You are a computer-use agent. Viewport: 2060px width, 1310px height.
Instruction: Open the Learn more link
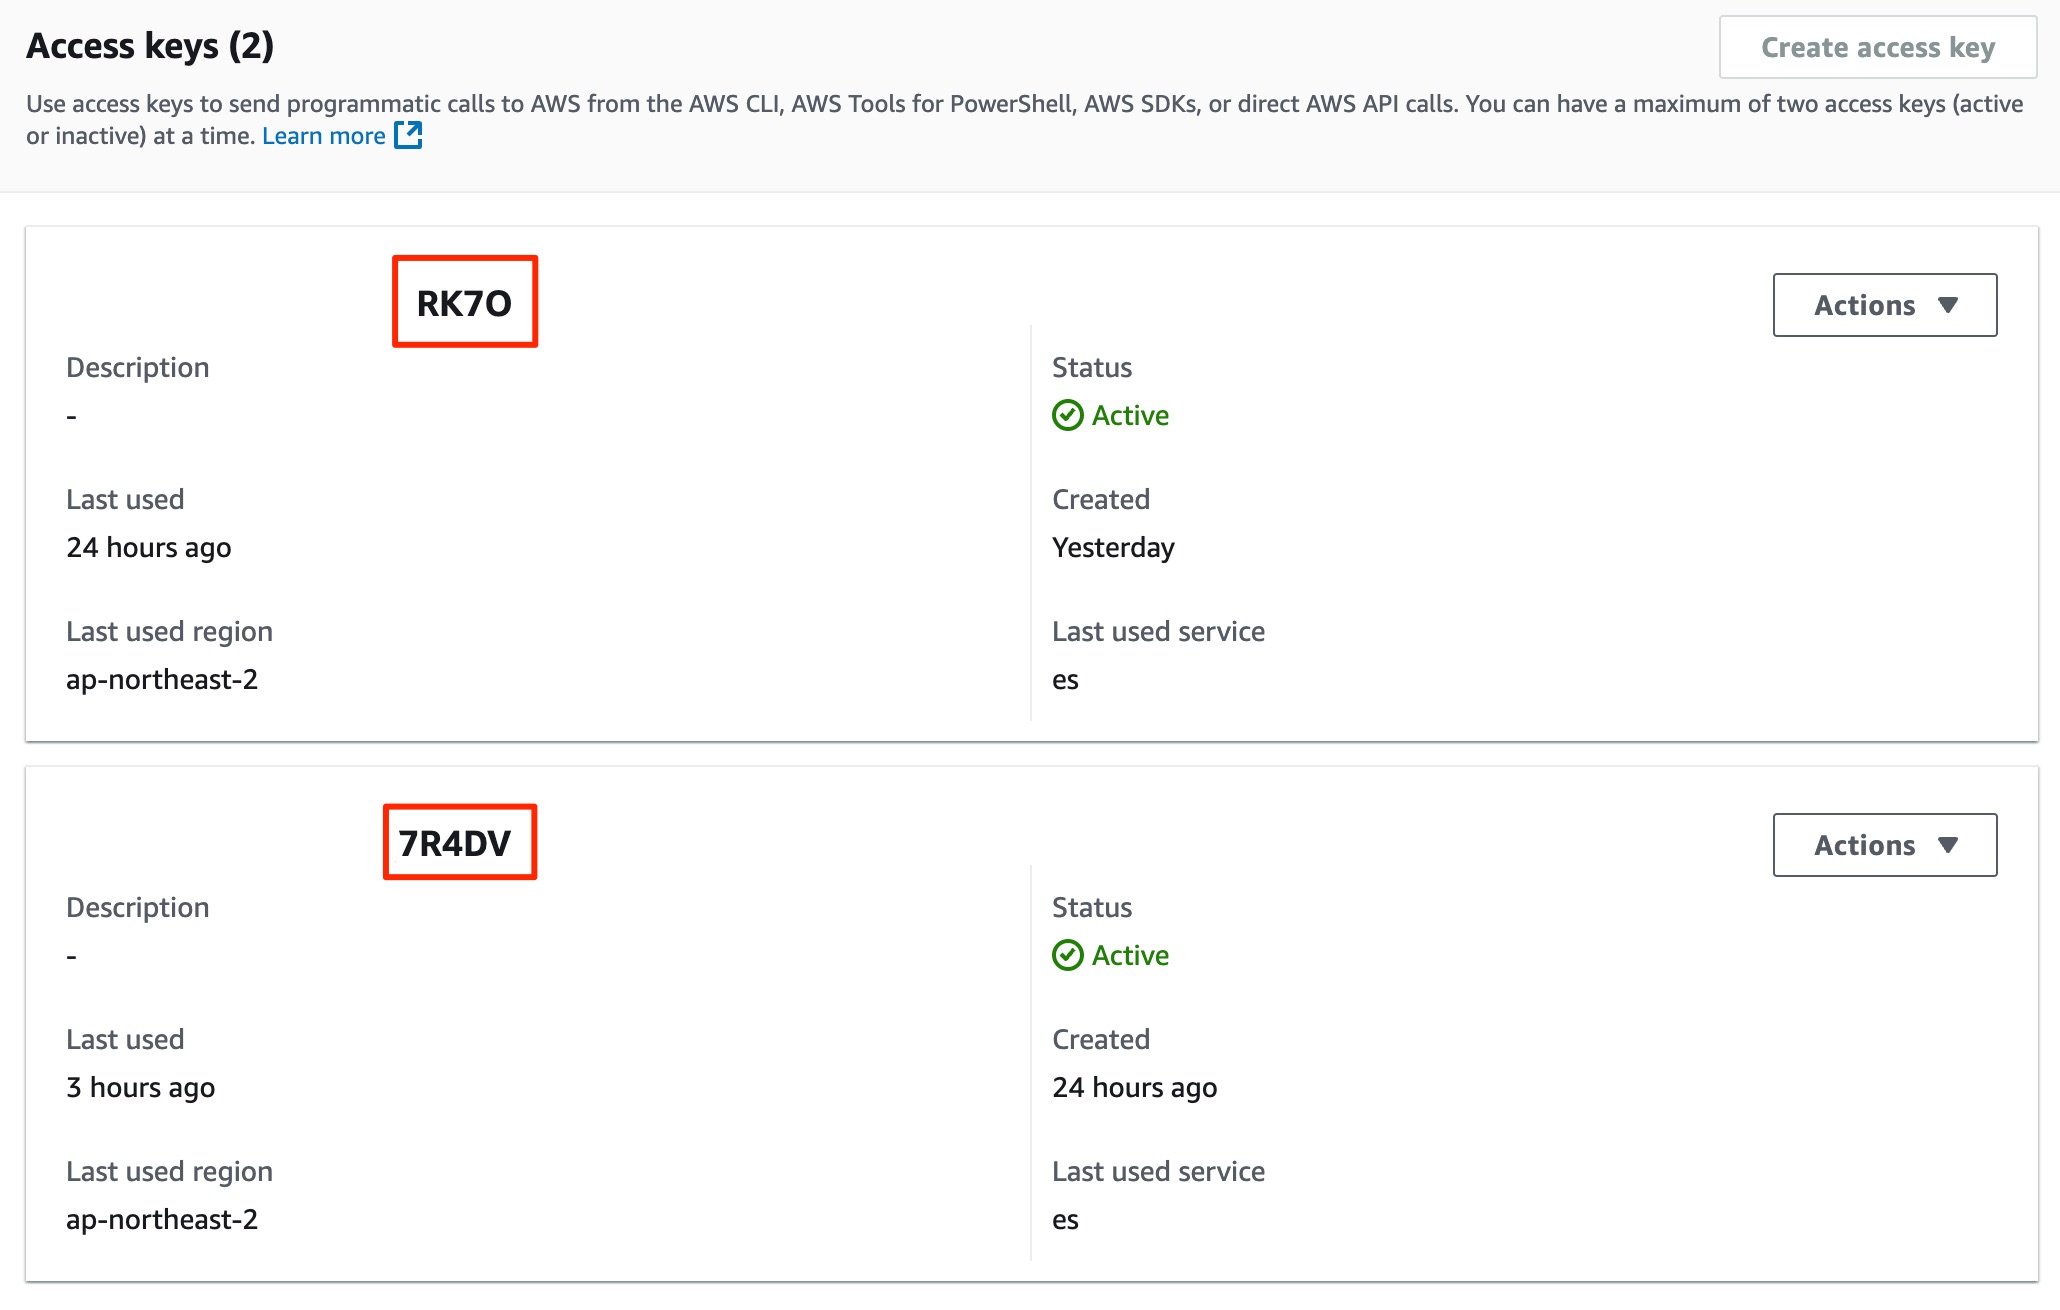click(x=323, y=135)
